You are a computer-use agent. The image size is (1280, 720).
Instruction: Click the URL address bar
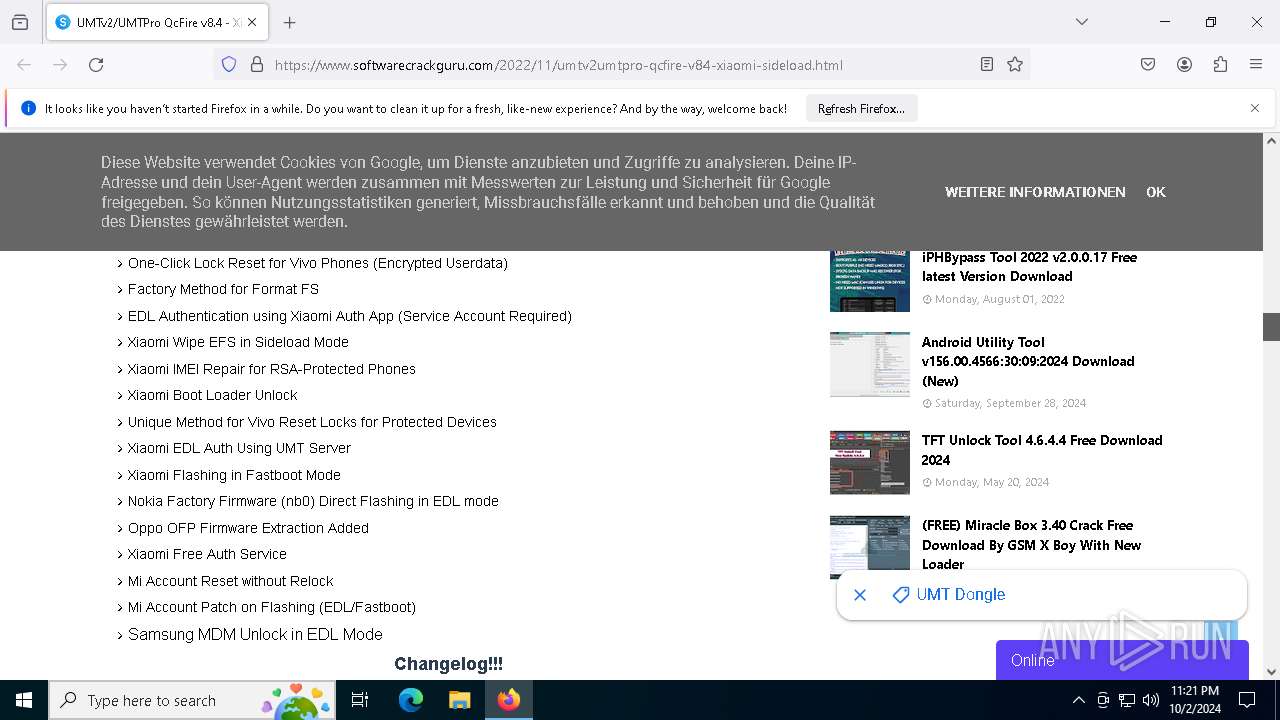(x=620, y=64)
